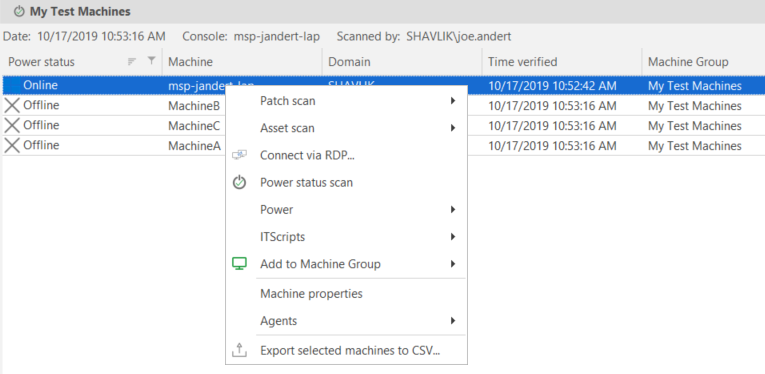
Task: Click the Connect via RDP monitor icon
Action: tap(239, 155)
